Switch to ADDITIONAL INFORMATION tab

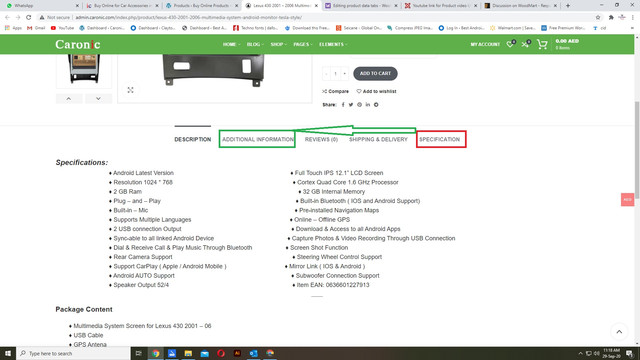coord(258,140)
